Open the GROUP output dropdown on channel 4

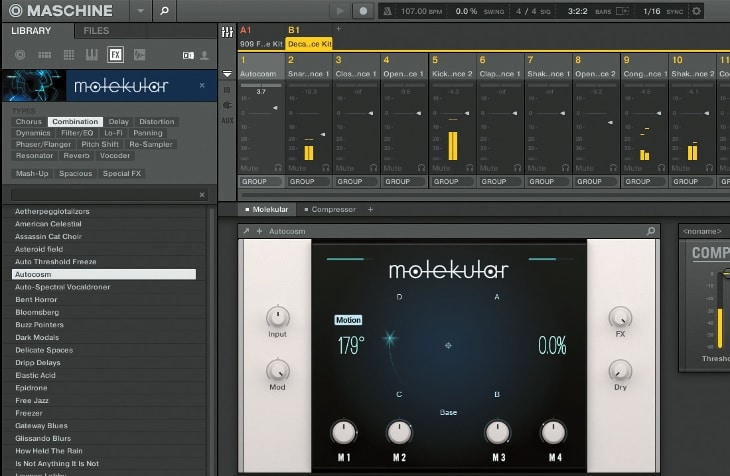[405, 182]
